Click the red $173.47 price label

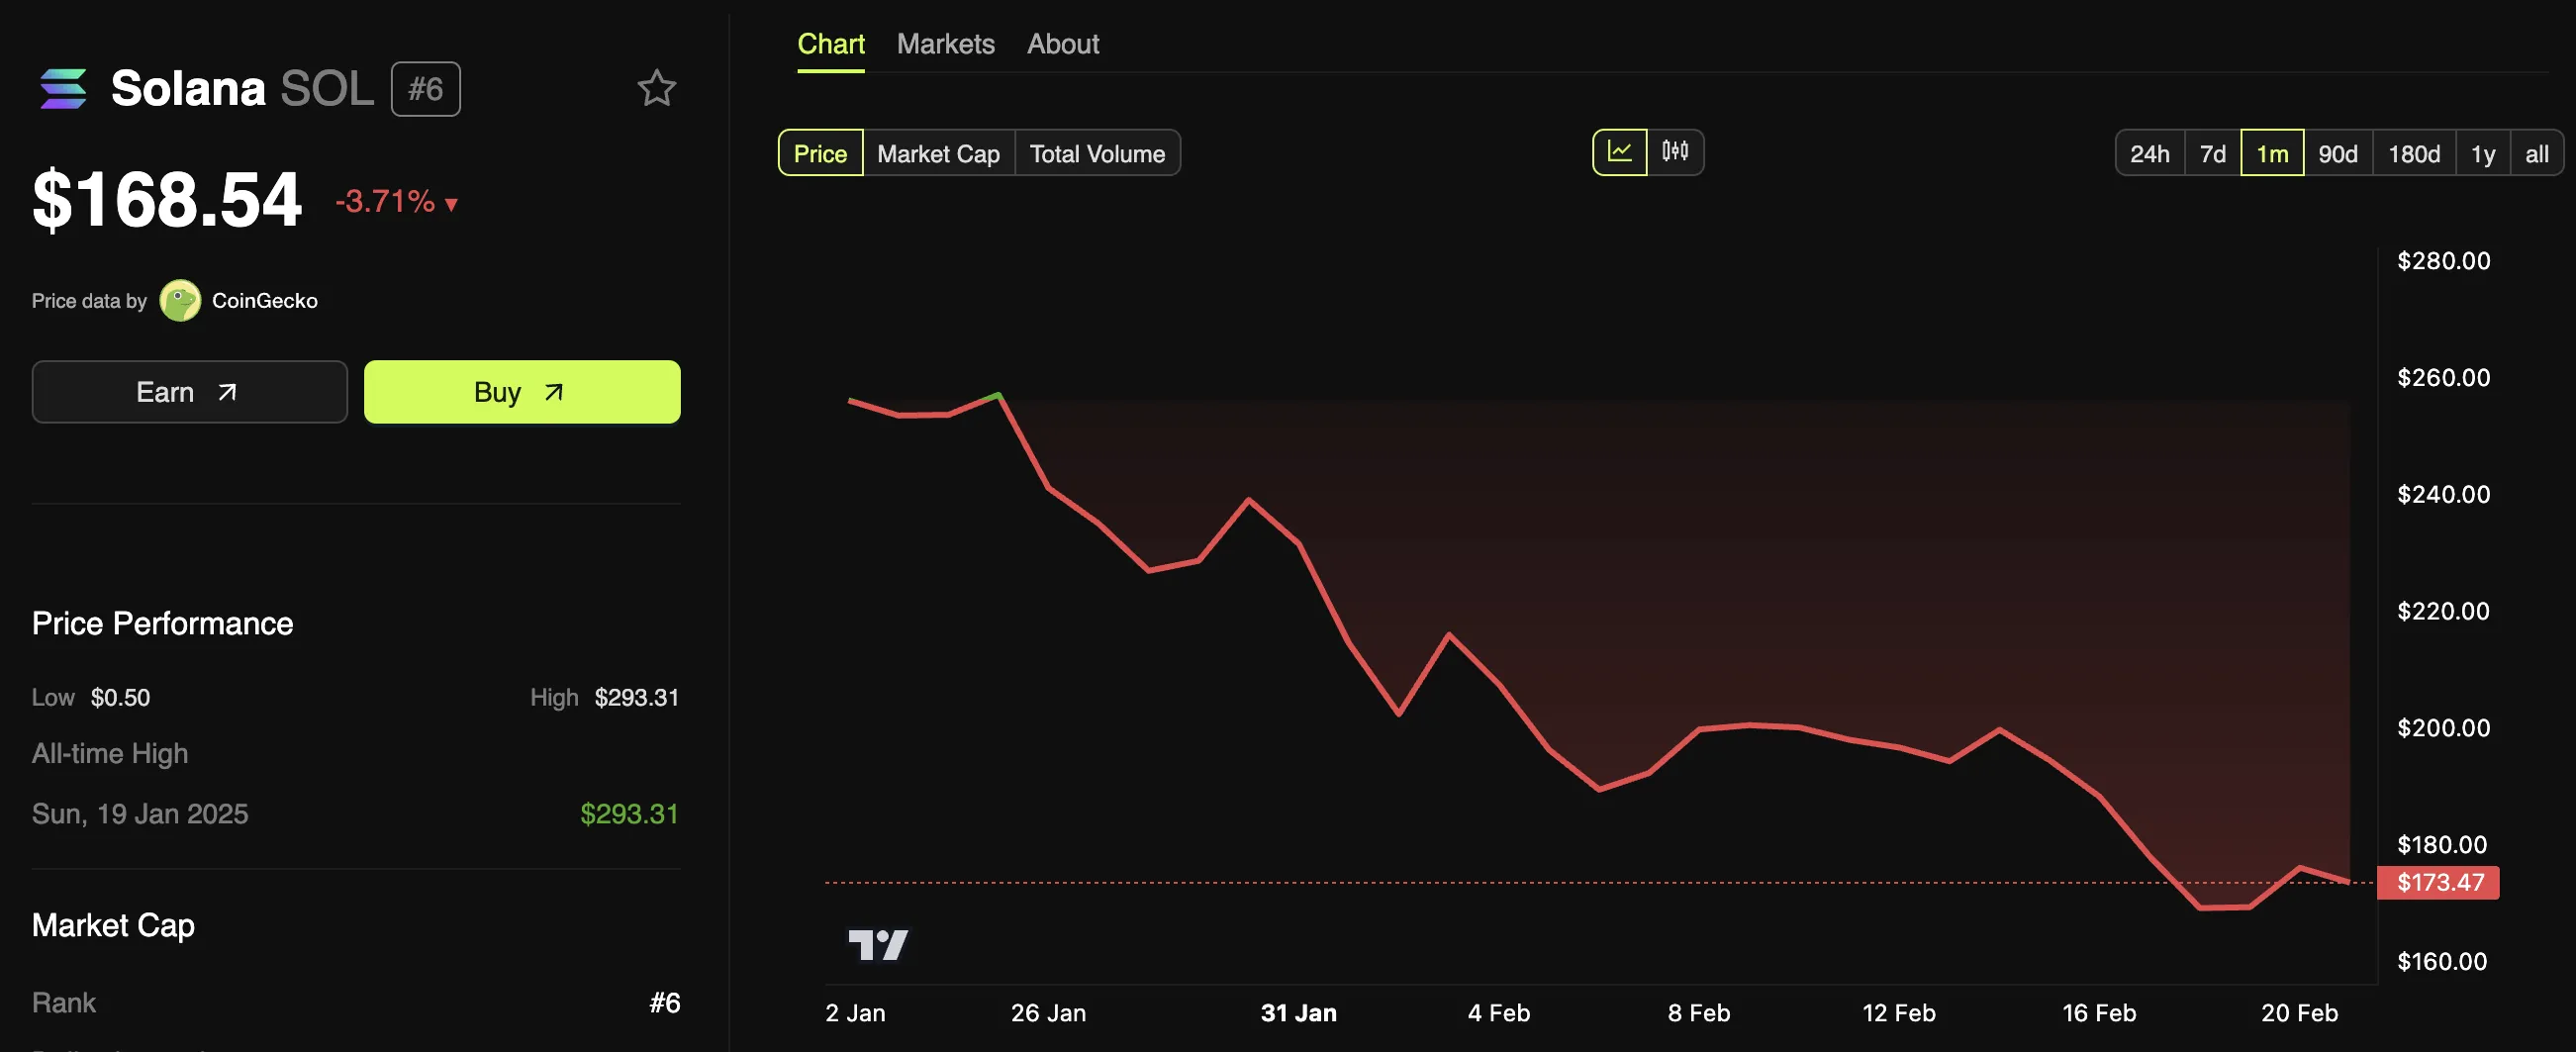[x=2438, y=882]
